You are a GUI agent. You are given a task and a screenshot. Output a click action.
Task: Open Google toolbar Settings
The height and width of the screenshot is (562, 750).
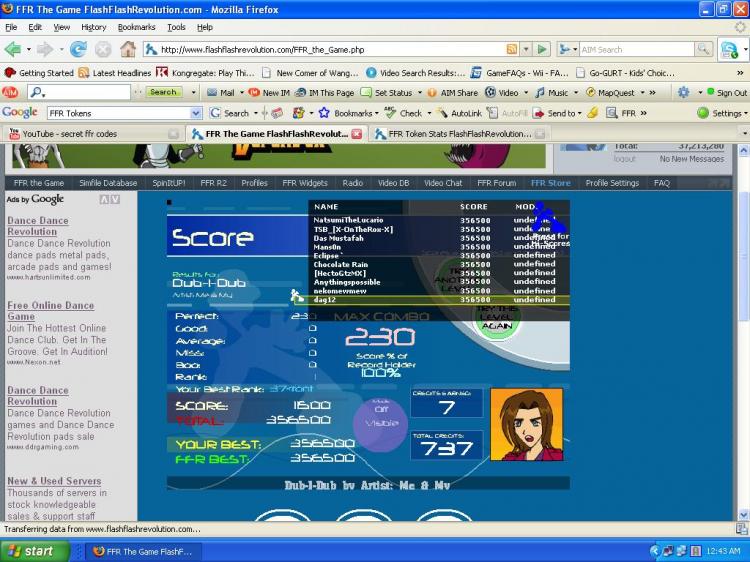point(720,113)
